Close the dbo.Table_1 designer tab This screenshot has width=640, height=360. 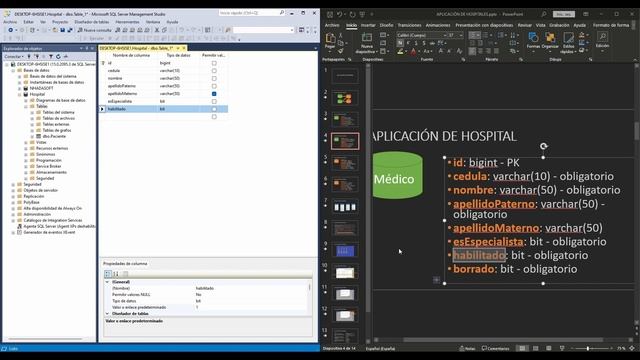point(184,48)
